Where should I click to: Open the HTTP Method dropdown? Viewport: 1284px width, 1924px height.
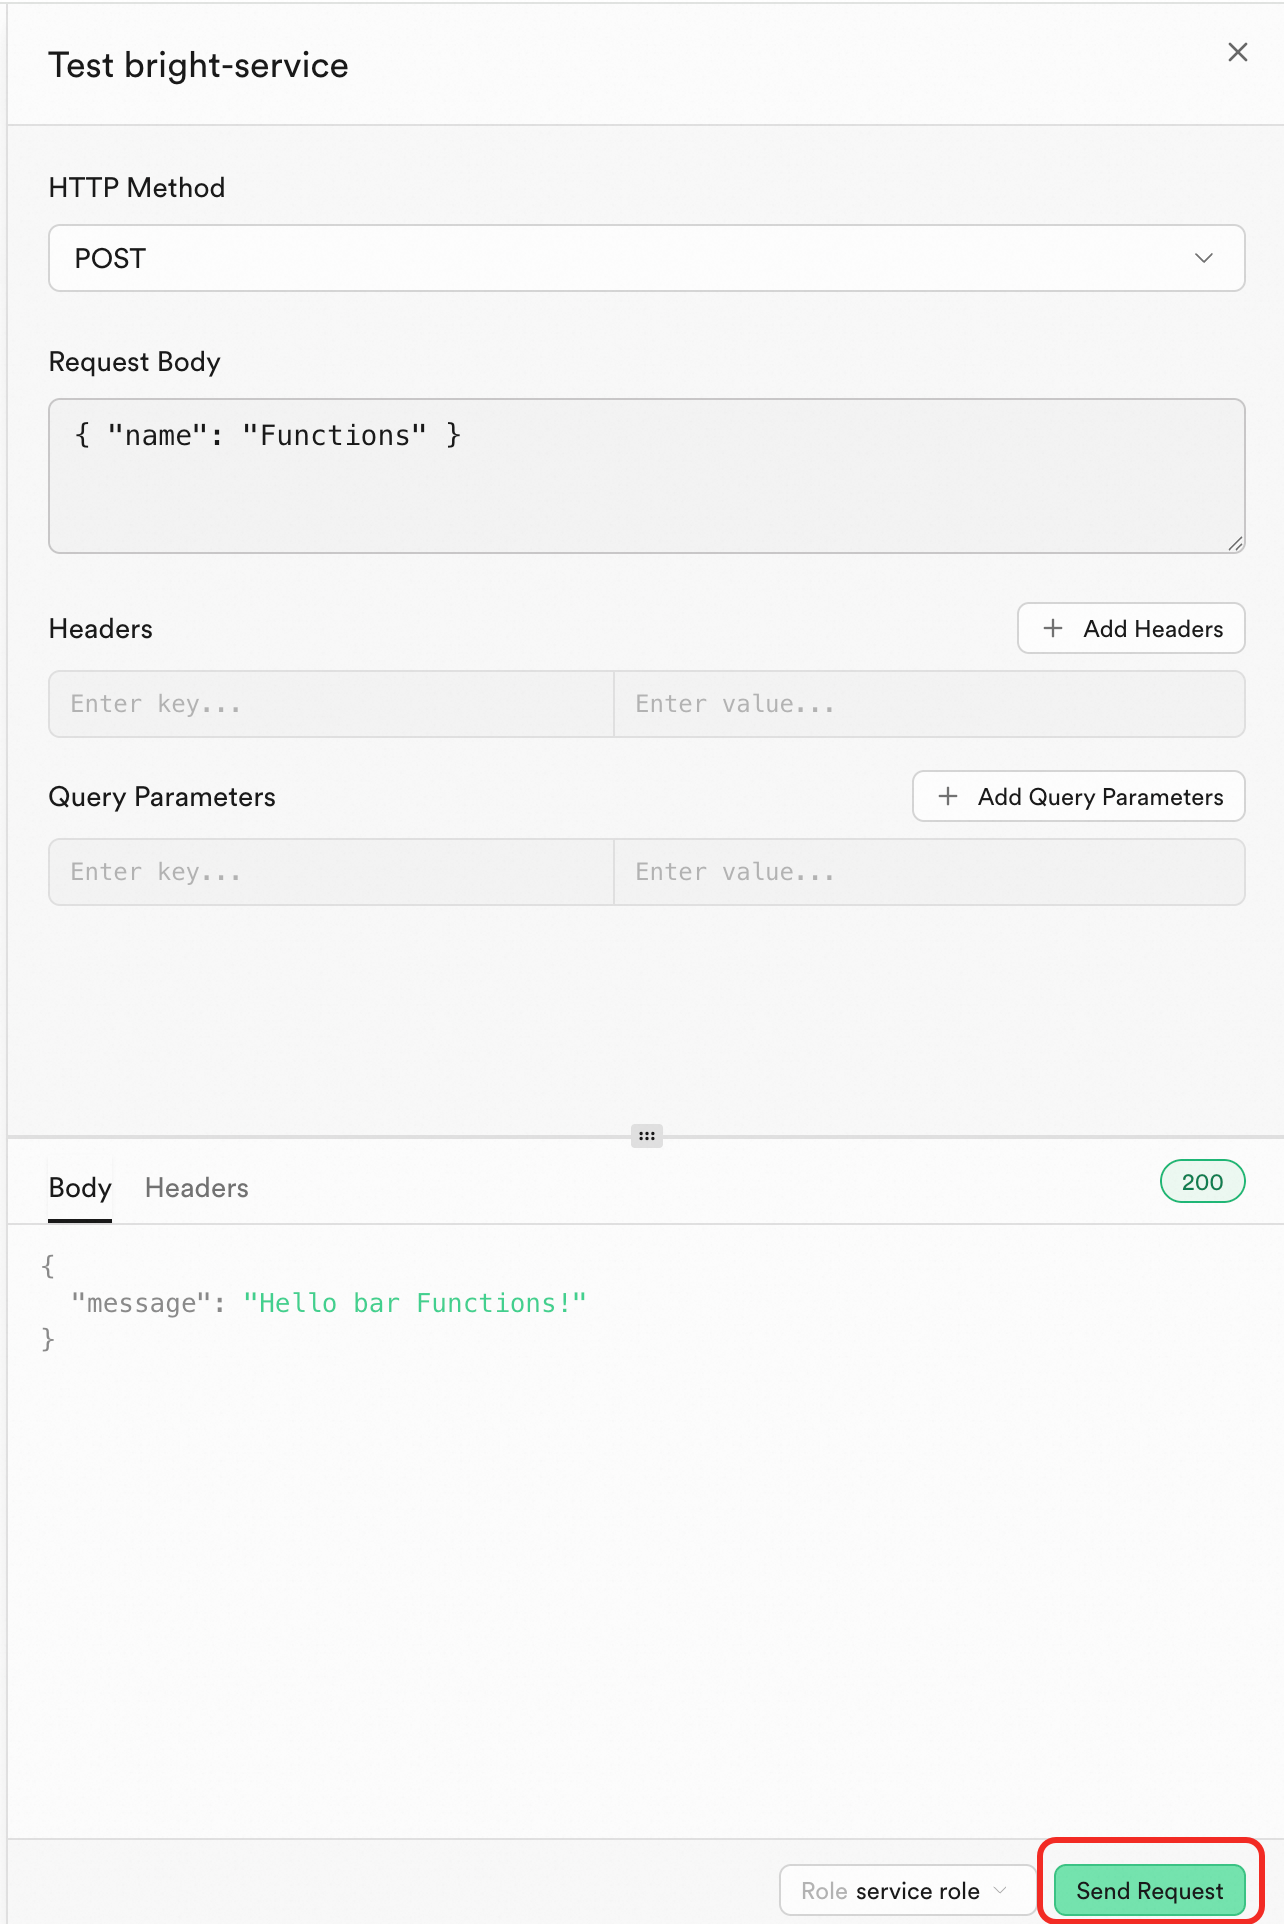coord(646,258)
